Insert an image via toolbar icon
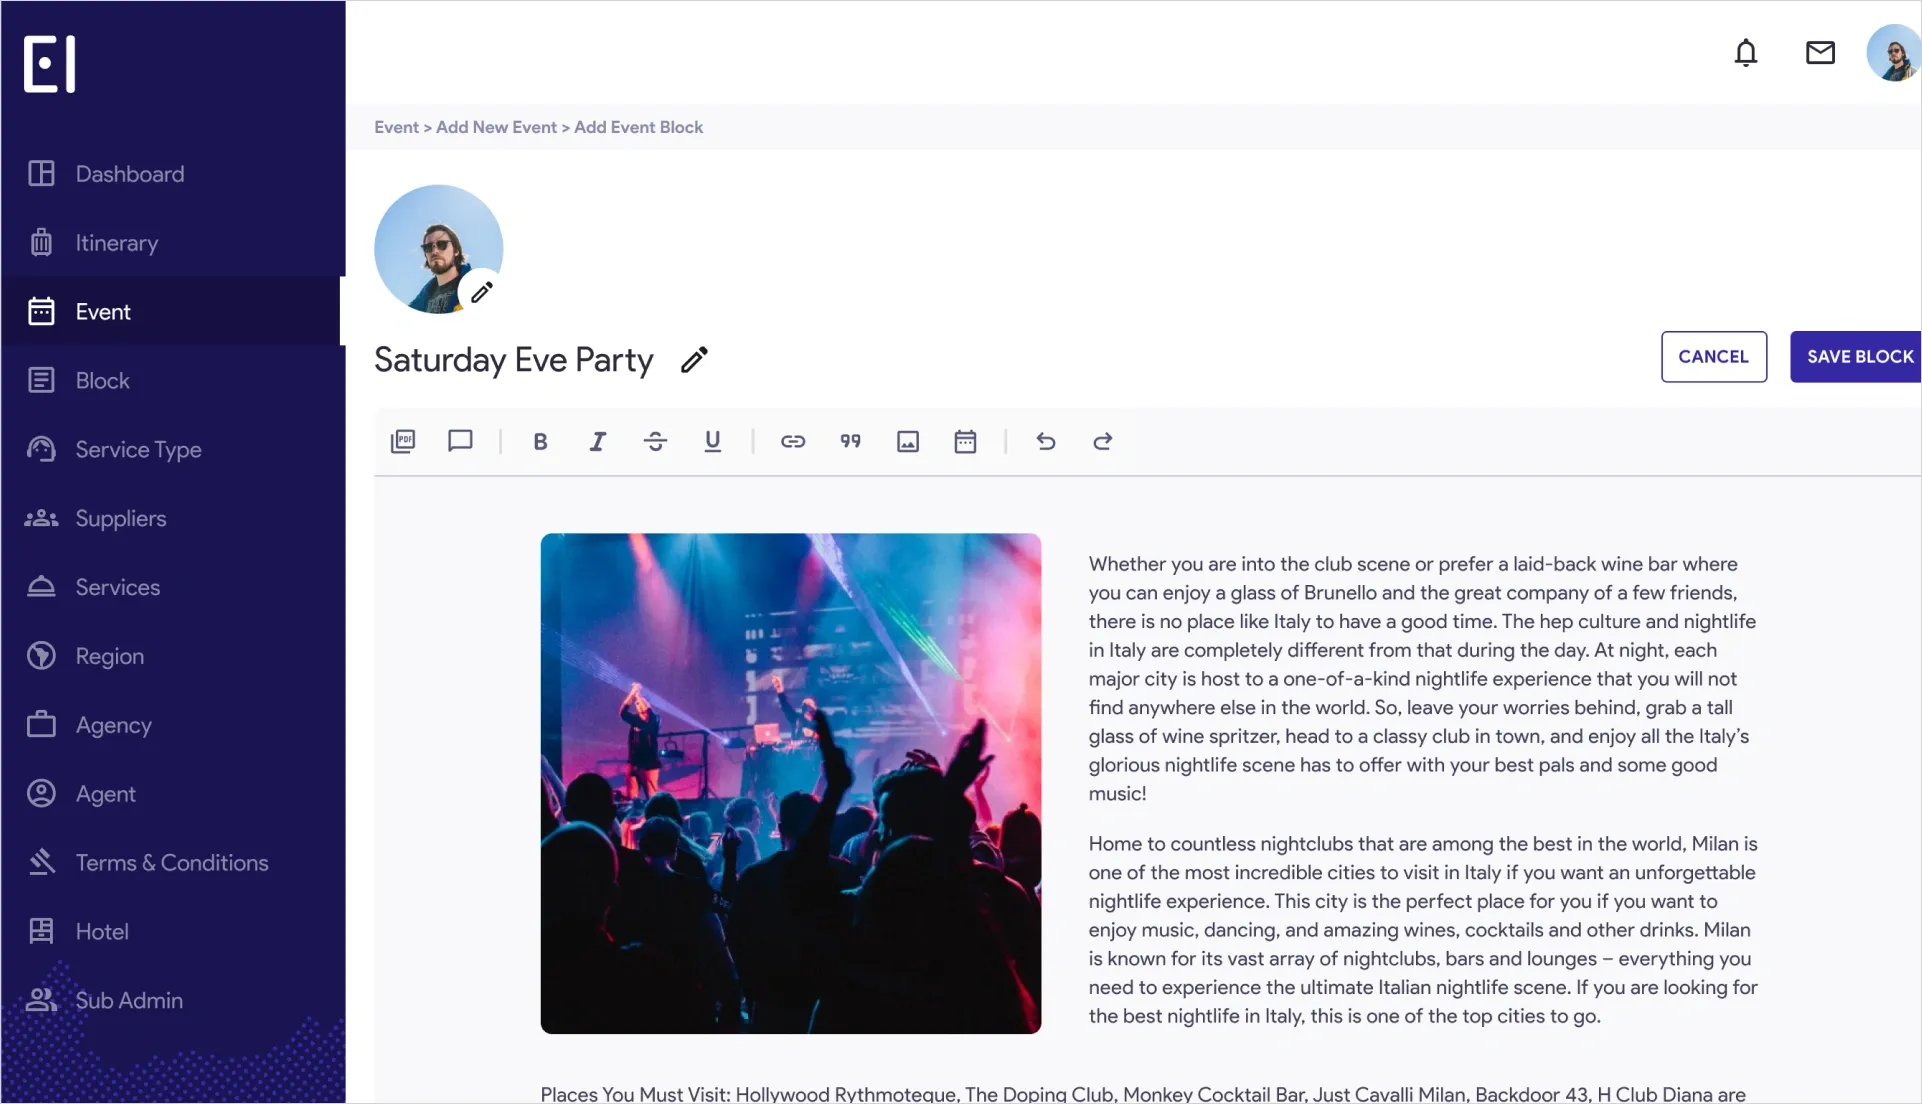Image resolution: width=1922 pixels, height=1104 pixels. pyautogui.click(x=908, y=441)
